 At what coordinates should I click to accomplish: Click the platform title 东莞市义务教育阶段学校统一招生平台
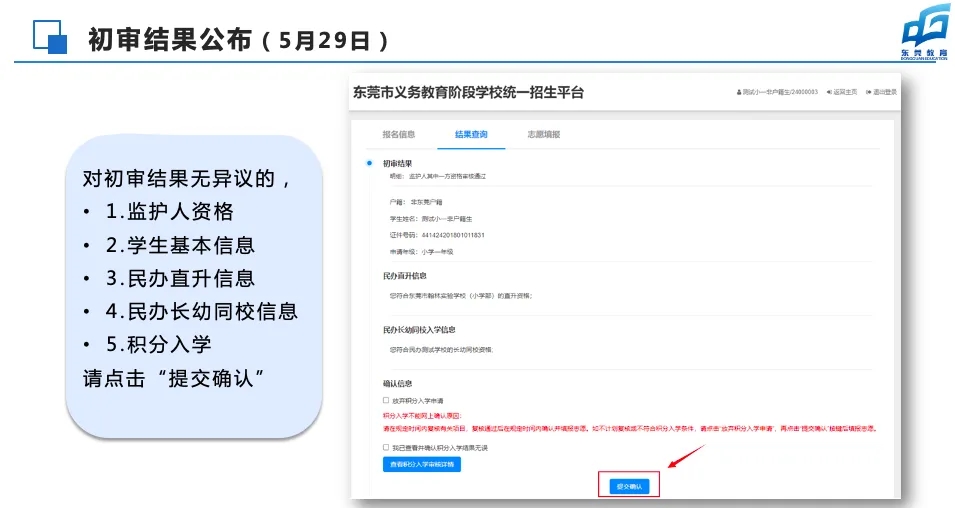click(x=468, y=93)
